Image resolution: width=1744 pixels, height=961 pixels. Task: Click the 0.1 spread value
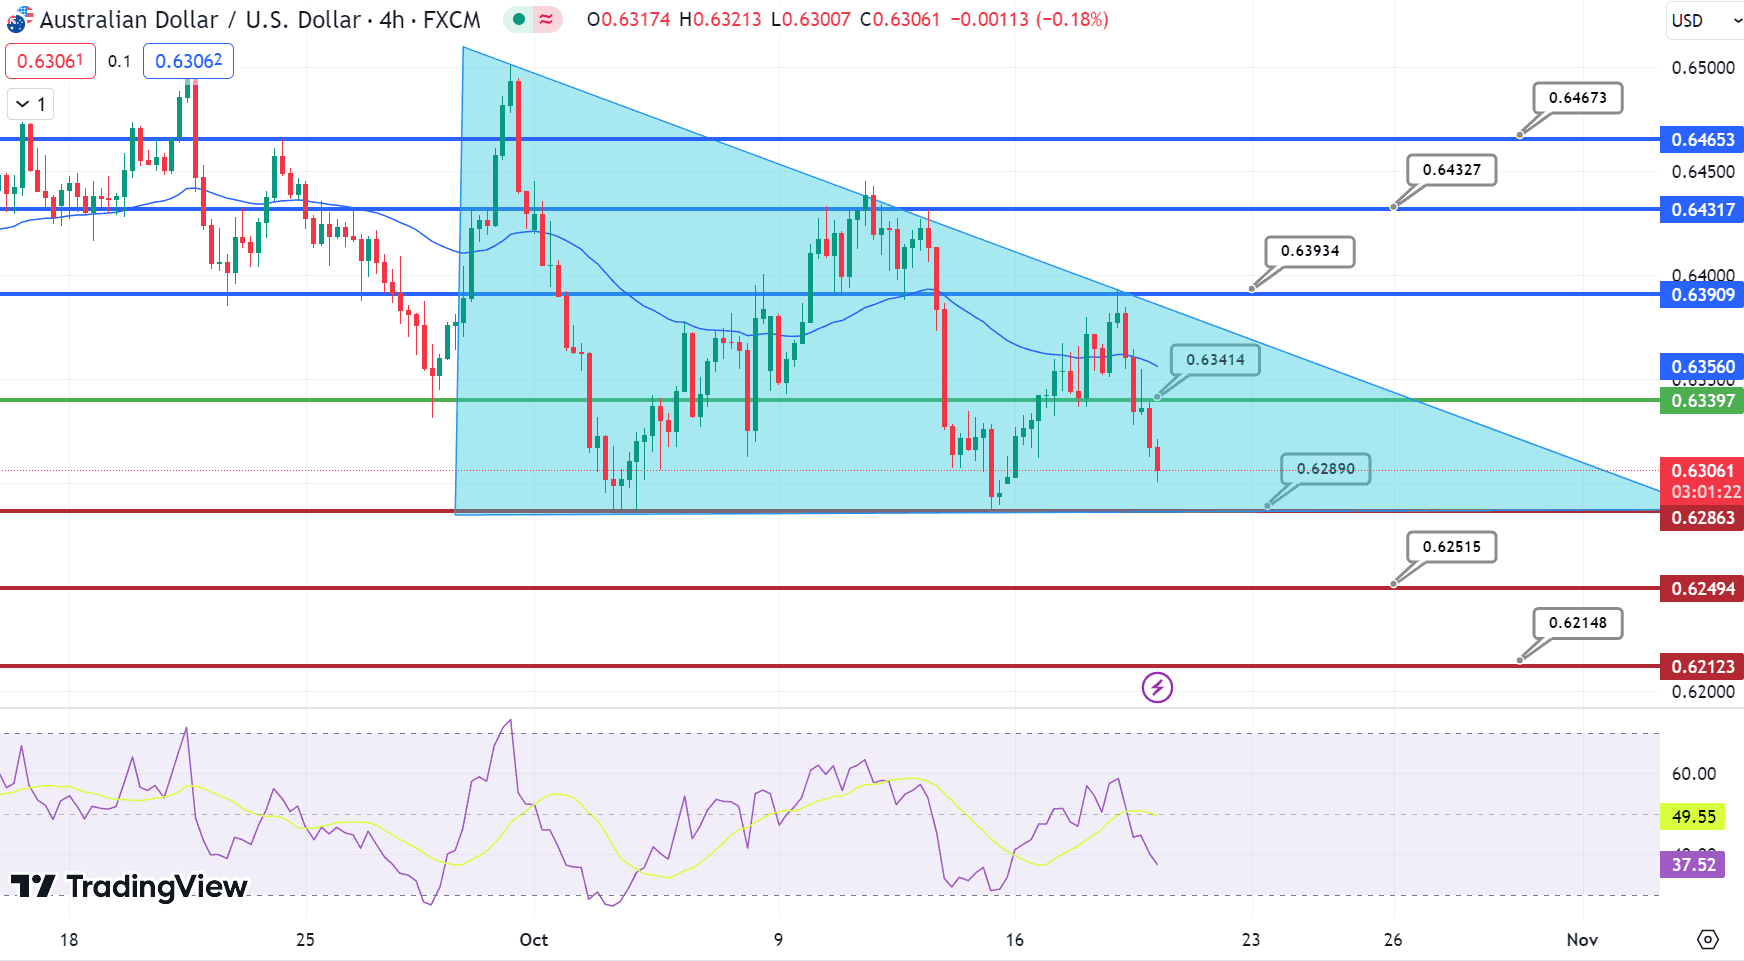[x=119, y=61]
